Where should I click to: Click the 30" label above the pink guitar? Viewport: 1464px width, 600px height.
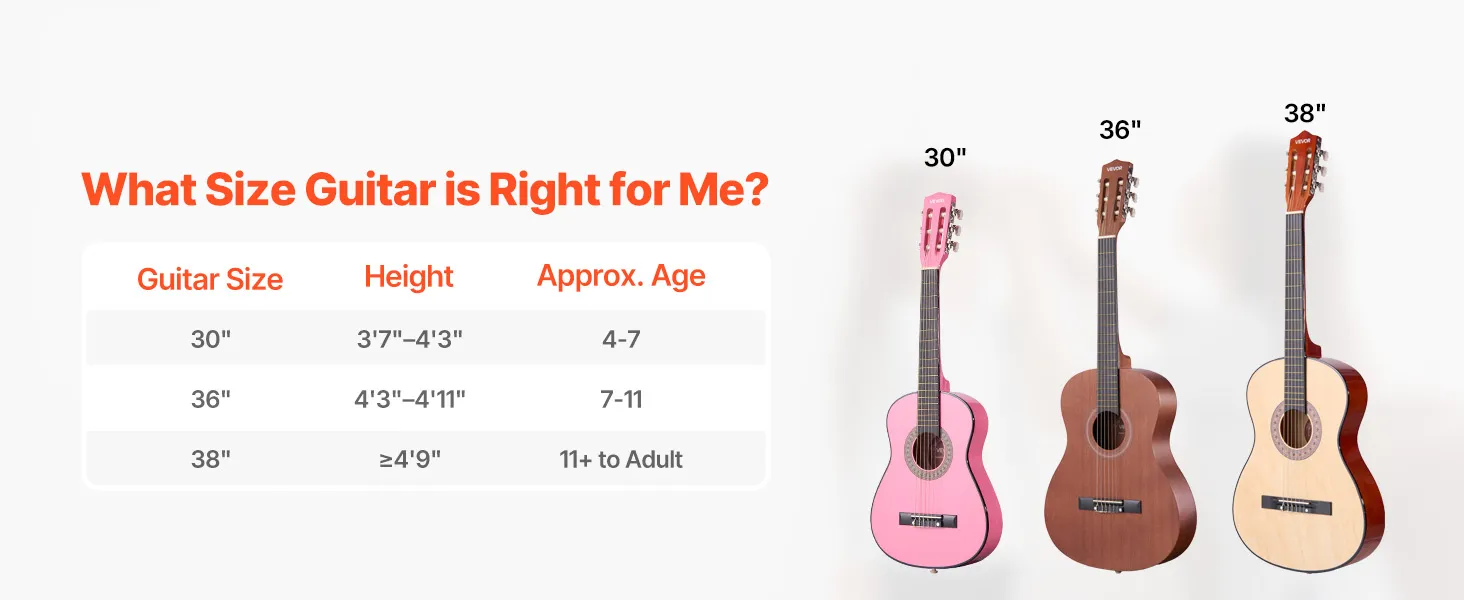[945, 157]
